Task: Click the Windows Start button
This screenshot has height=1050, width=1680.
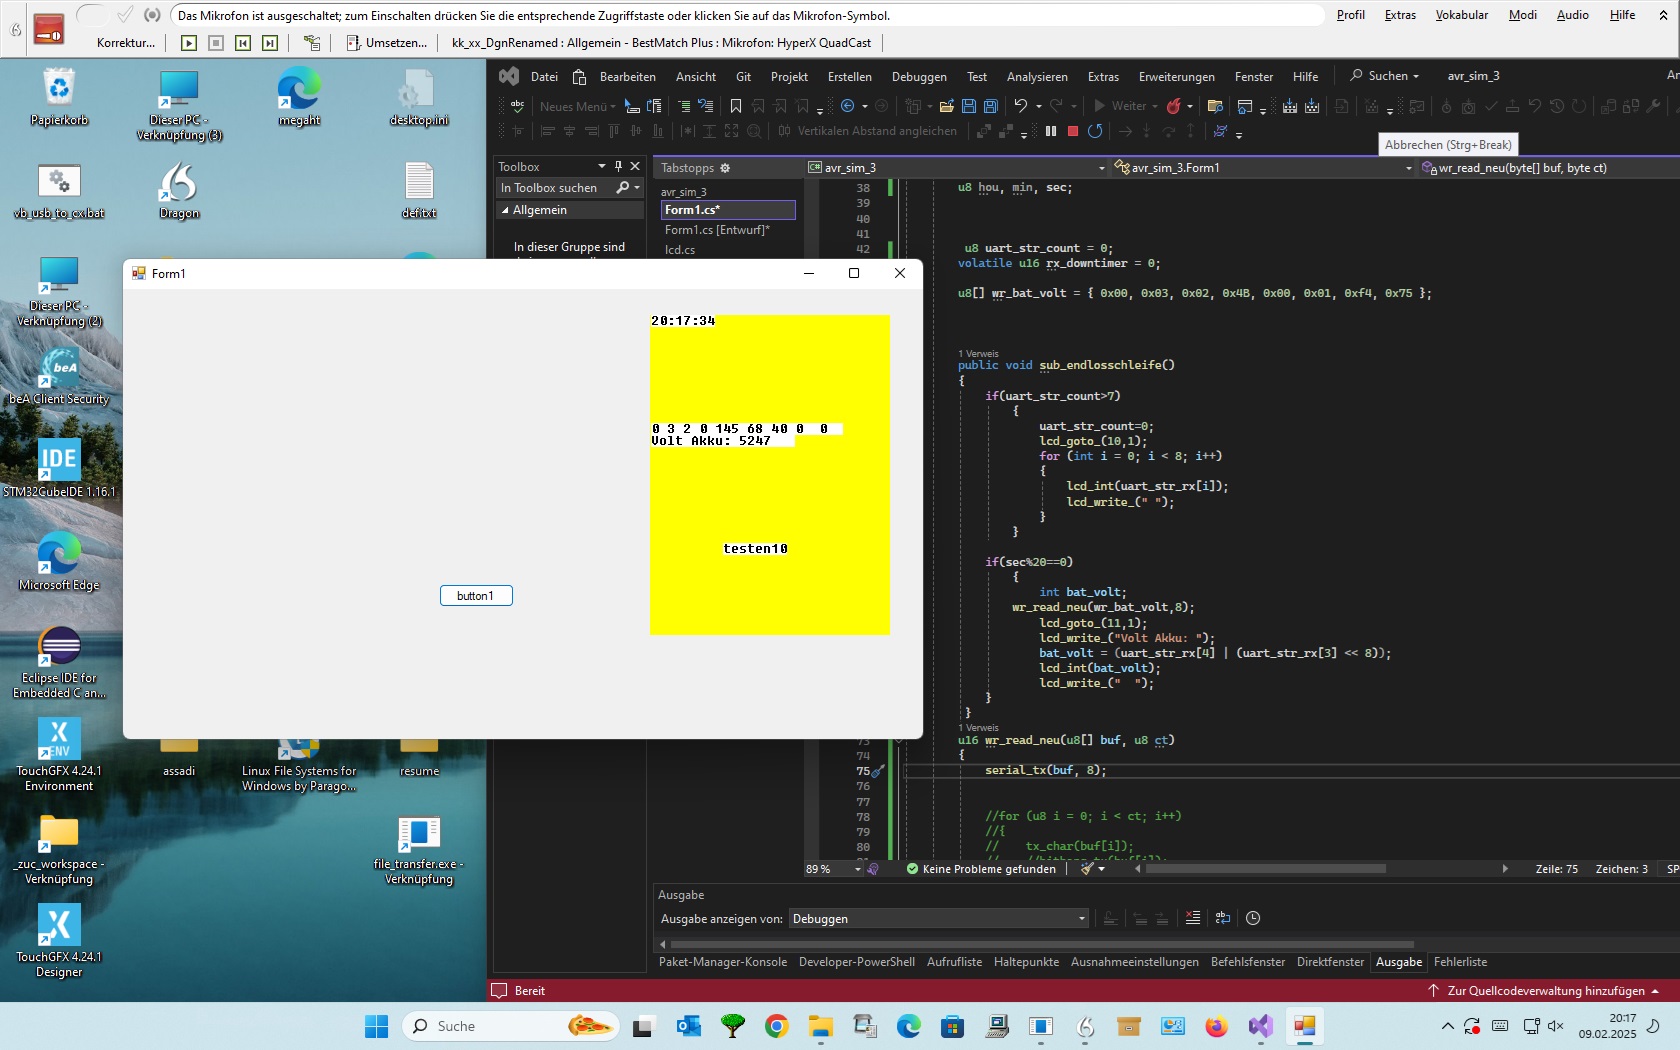Action: click(x=376, y=1026)
